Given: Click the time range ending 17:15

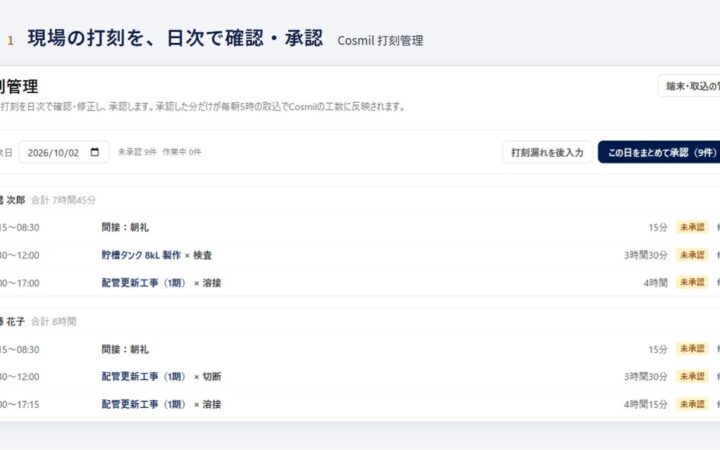Looking at the screenshot, I should [19, 405].
